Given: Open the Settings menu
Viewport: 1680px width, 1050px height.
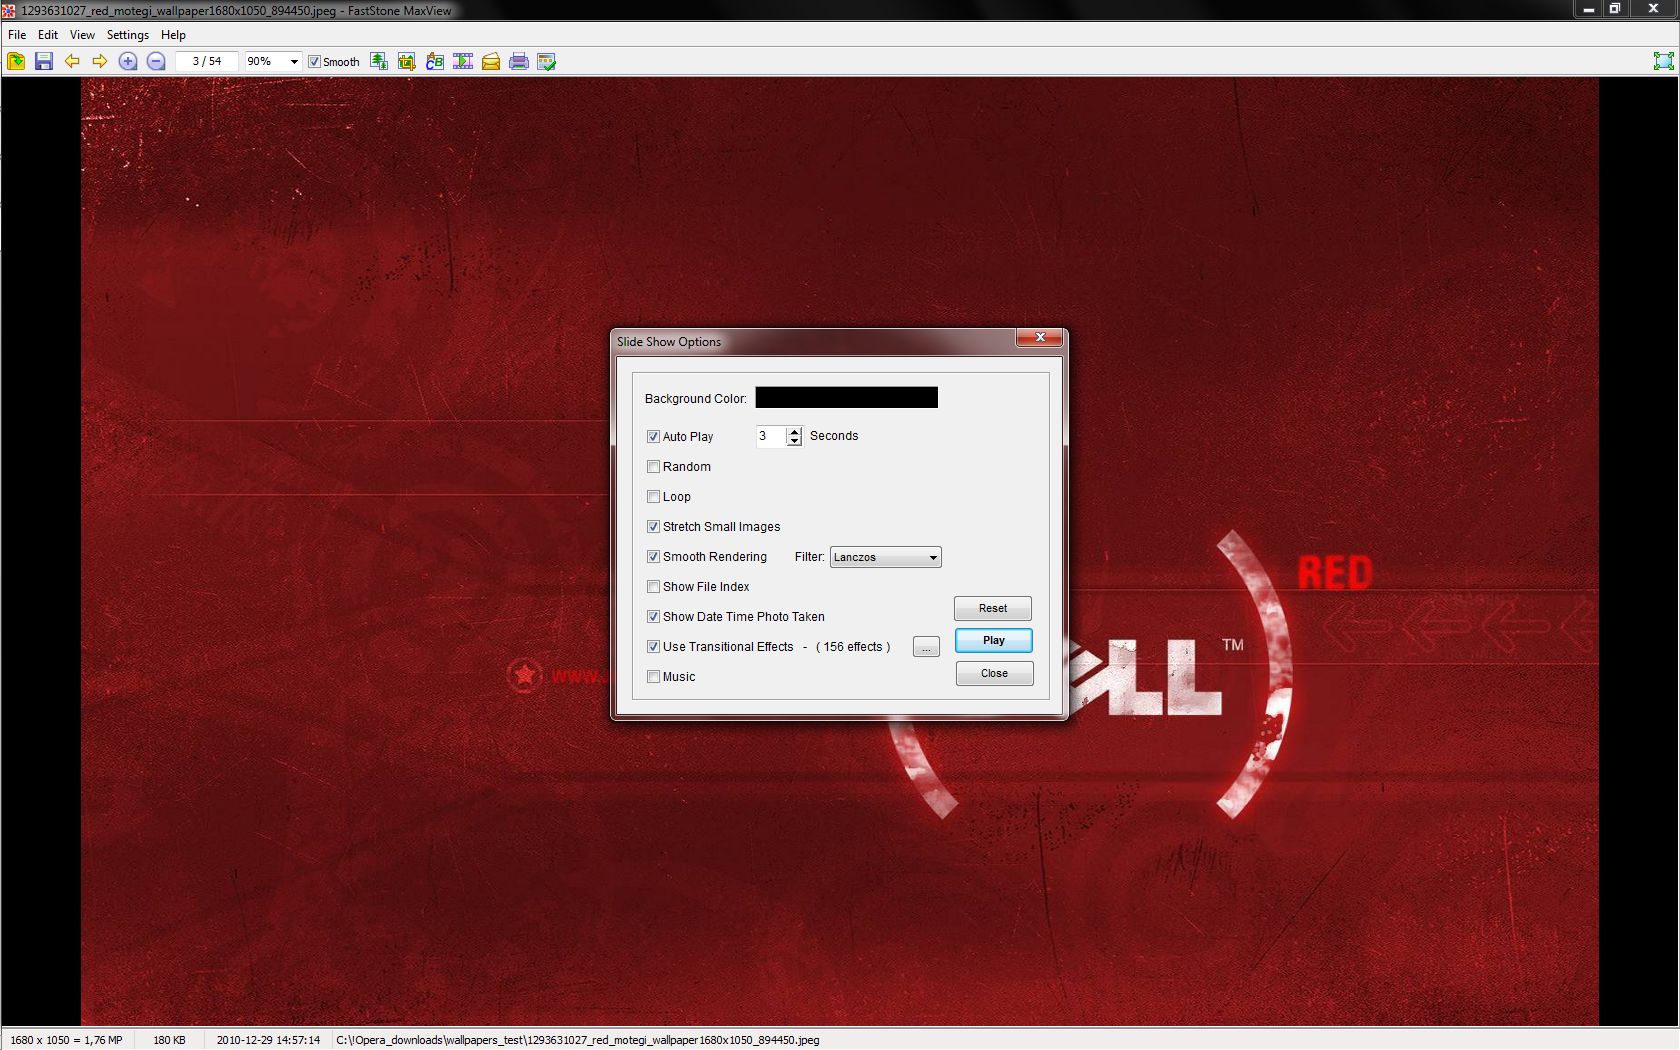Looking at the screenshot, I should tap(128, 35).
